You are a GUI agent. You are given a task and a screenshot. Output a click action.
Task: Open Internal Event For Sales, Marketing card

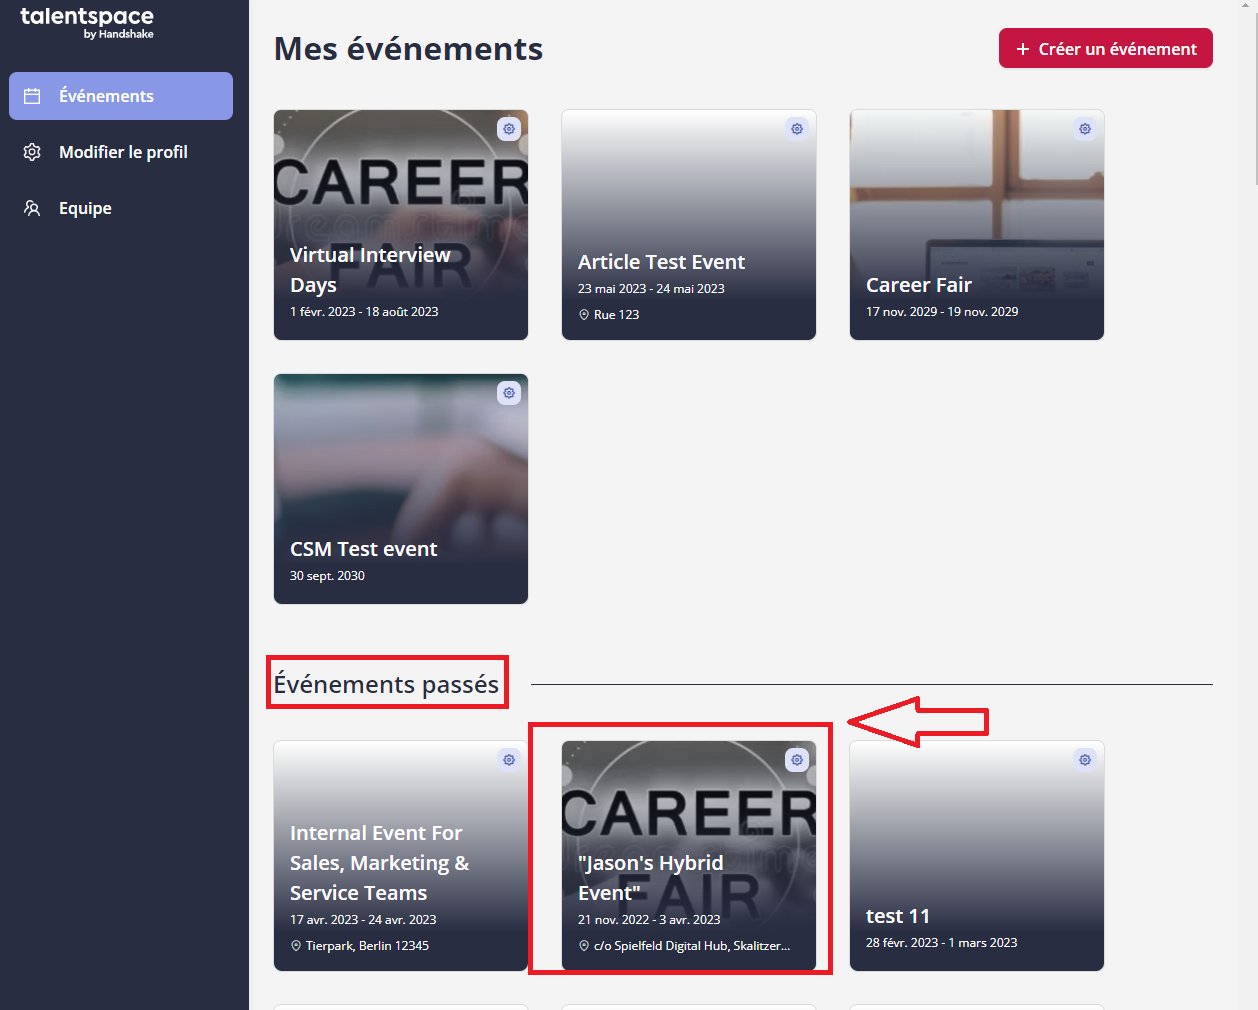(x=401, y=856)
